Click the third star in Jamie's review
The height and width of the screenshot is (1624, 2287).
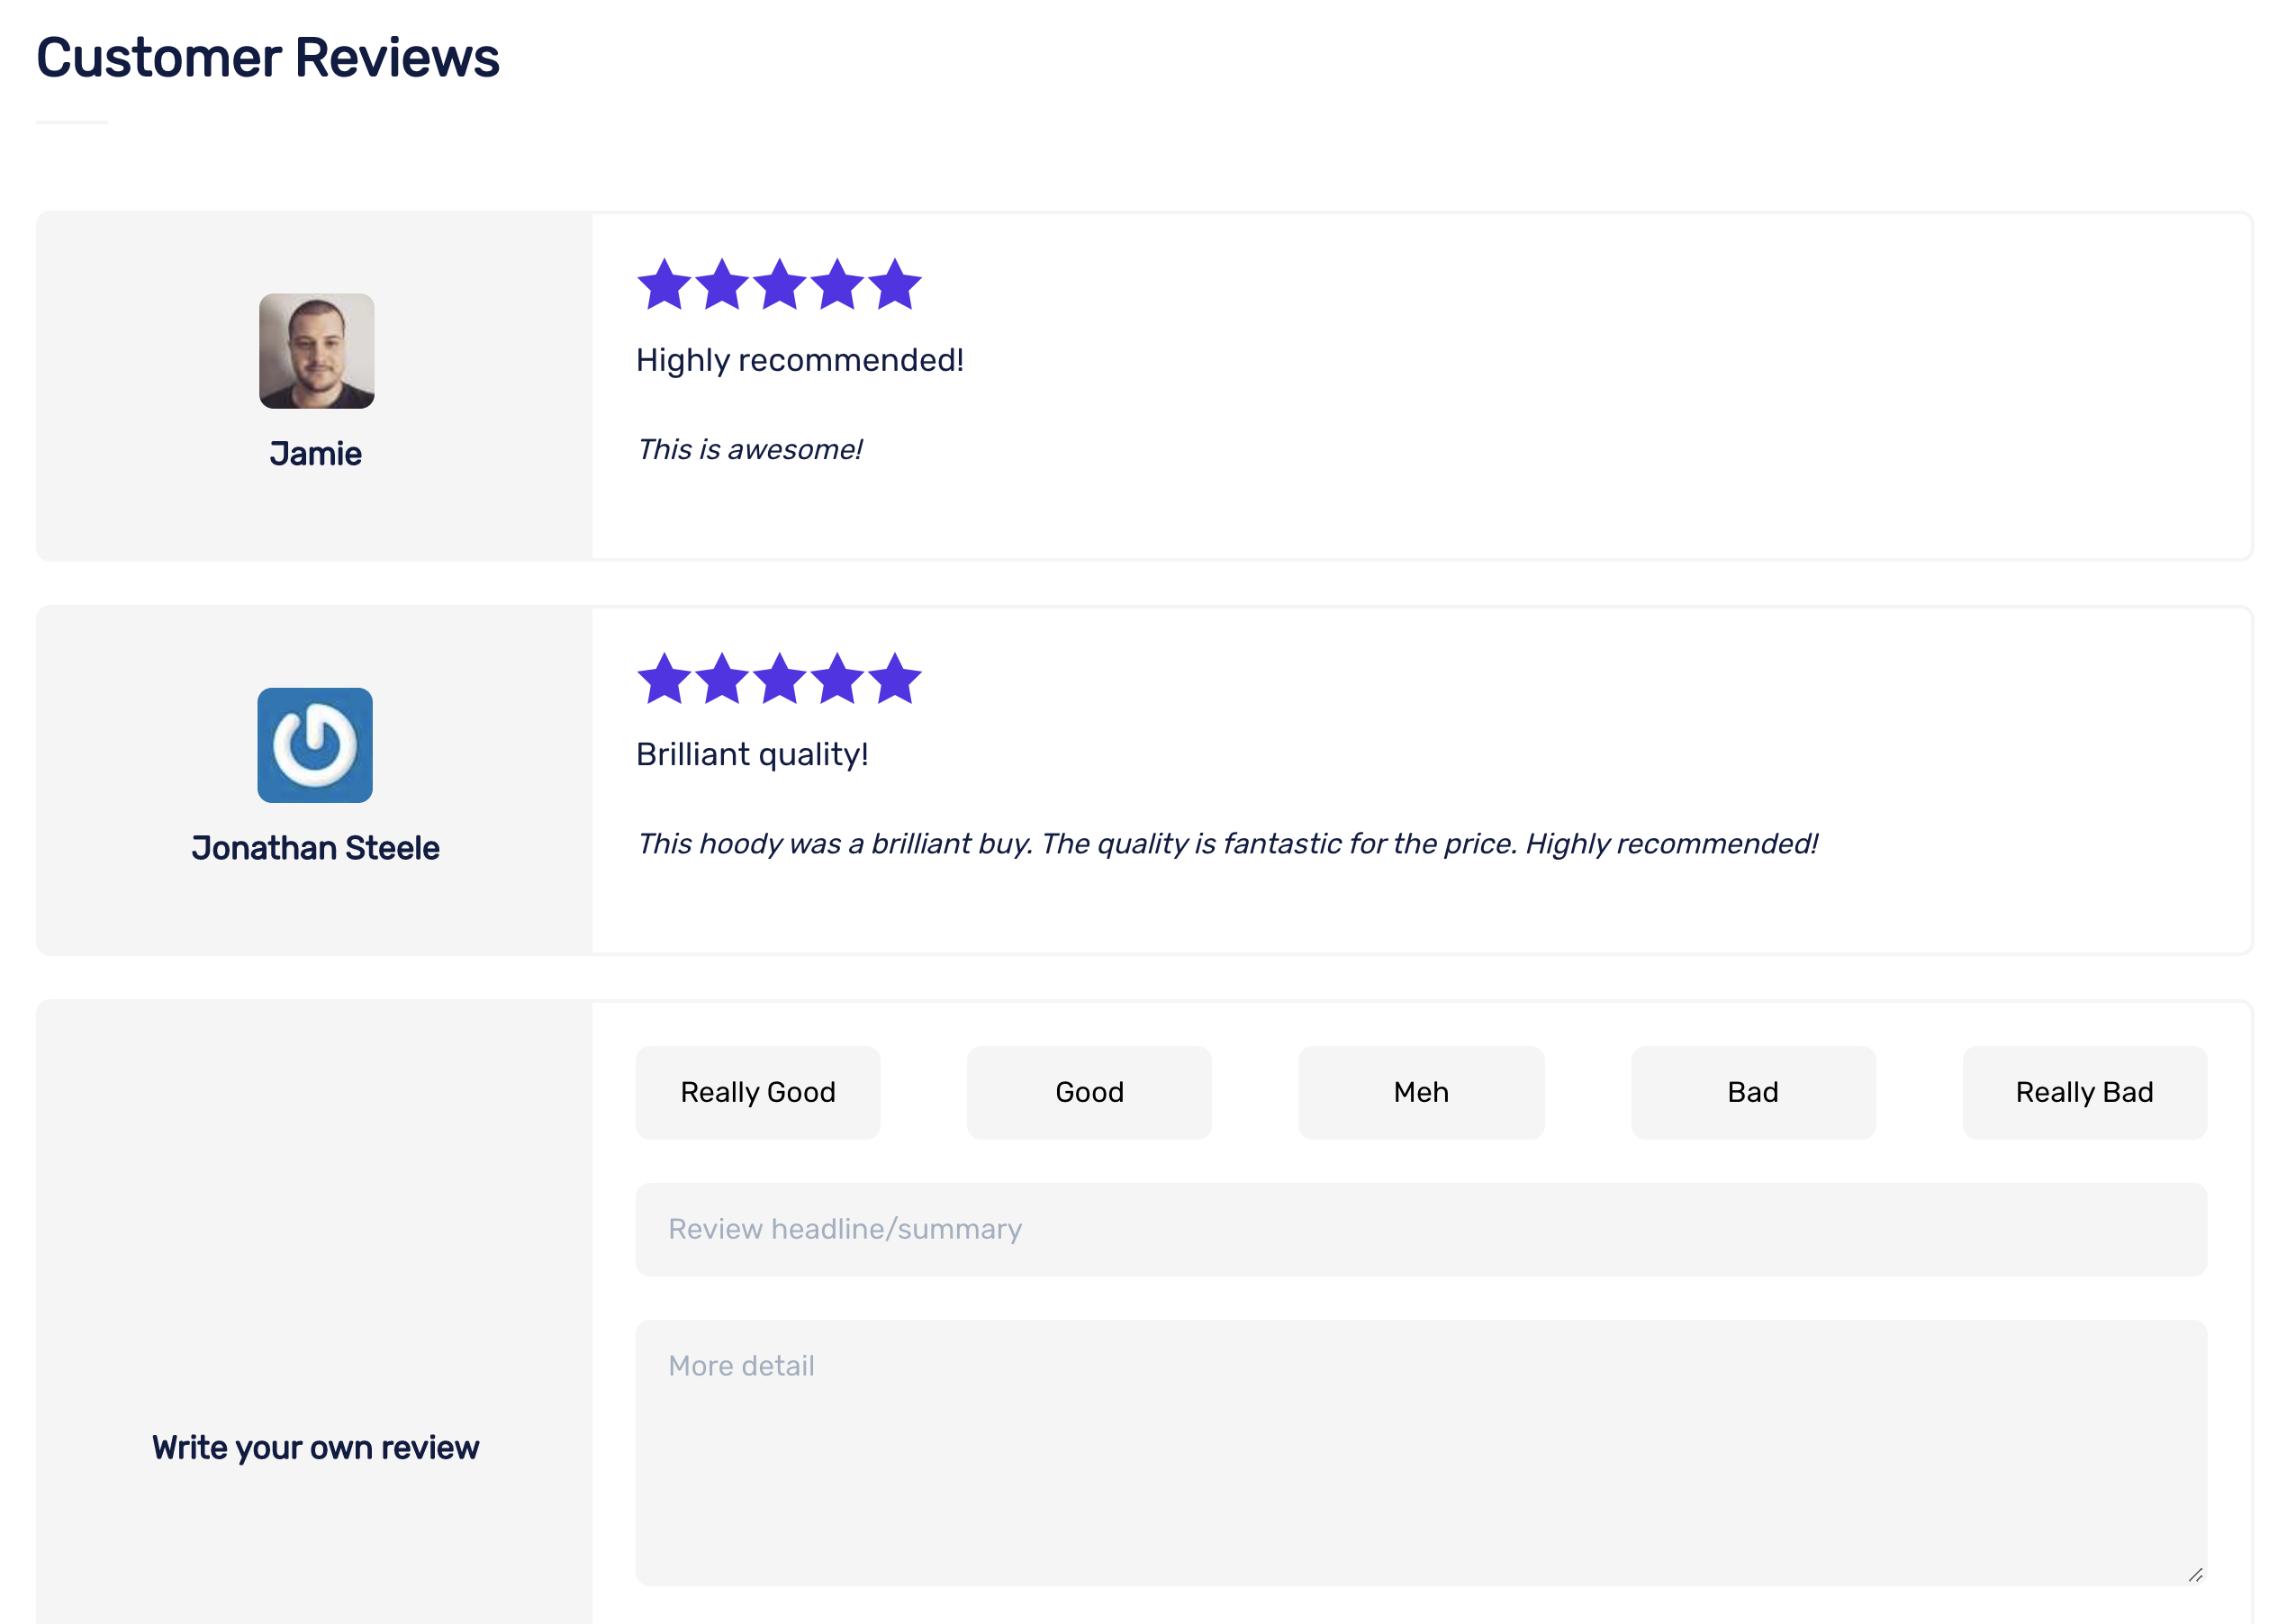point(780,286)
